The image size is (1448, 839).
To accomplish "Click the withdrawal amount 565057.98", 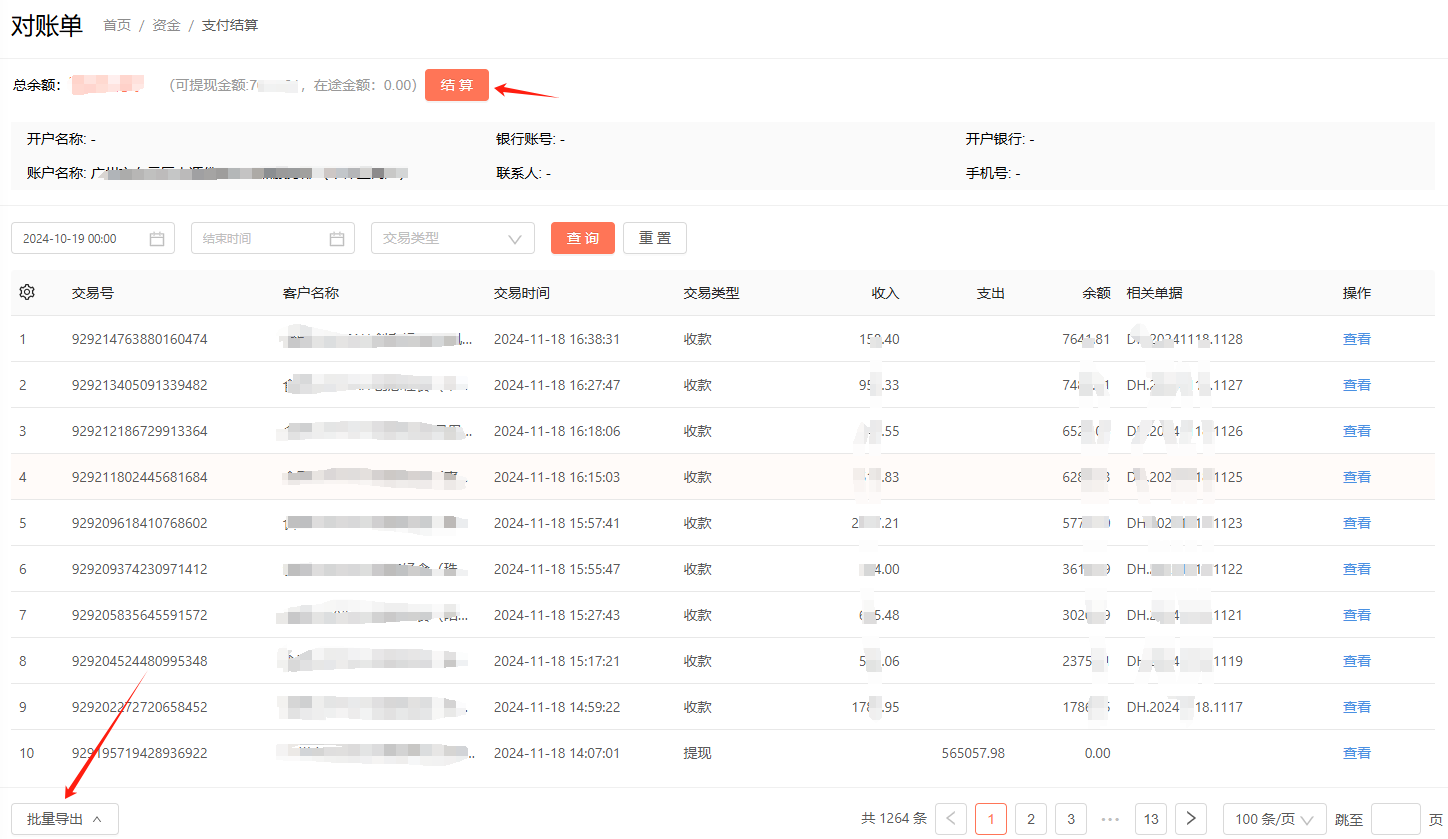I will (x=974, y=753).
